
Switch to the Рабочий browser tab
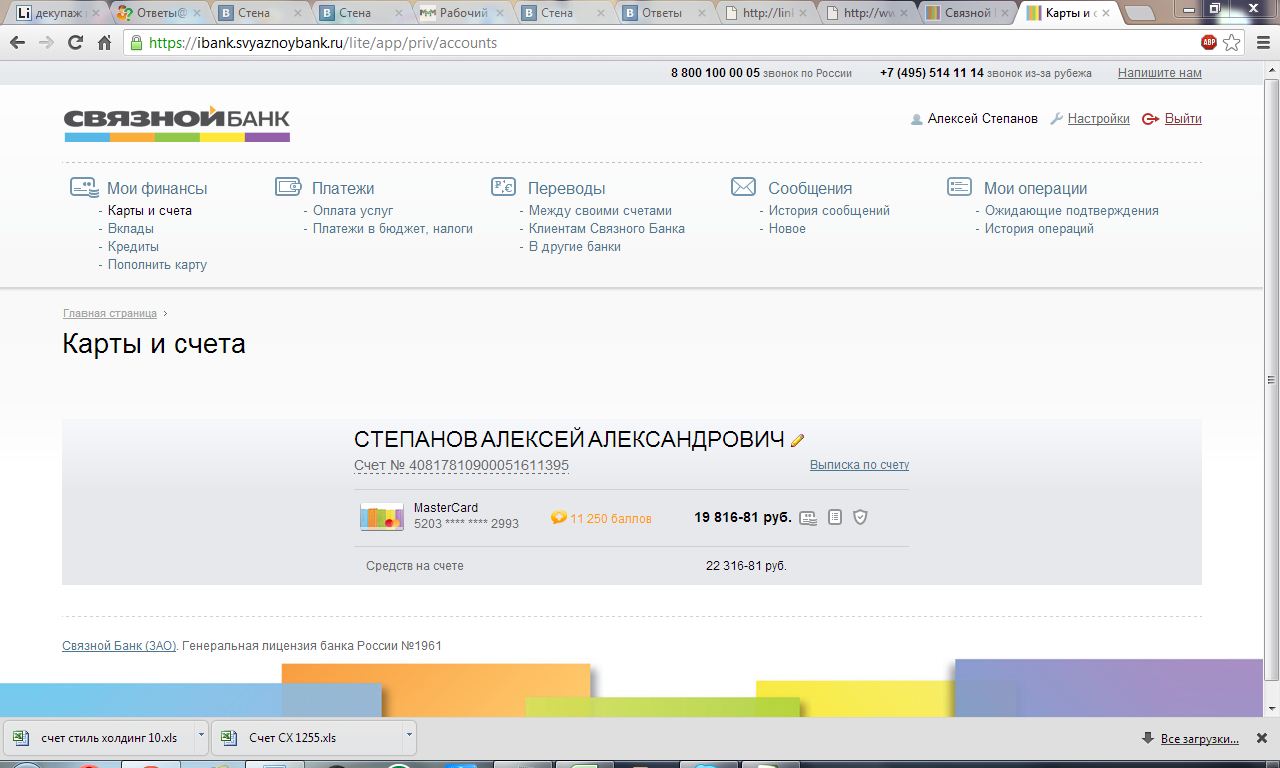[463, 13]
